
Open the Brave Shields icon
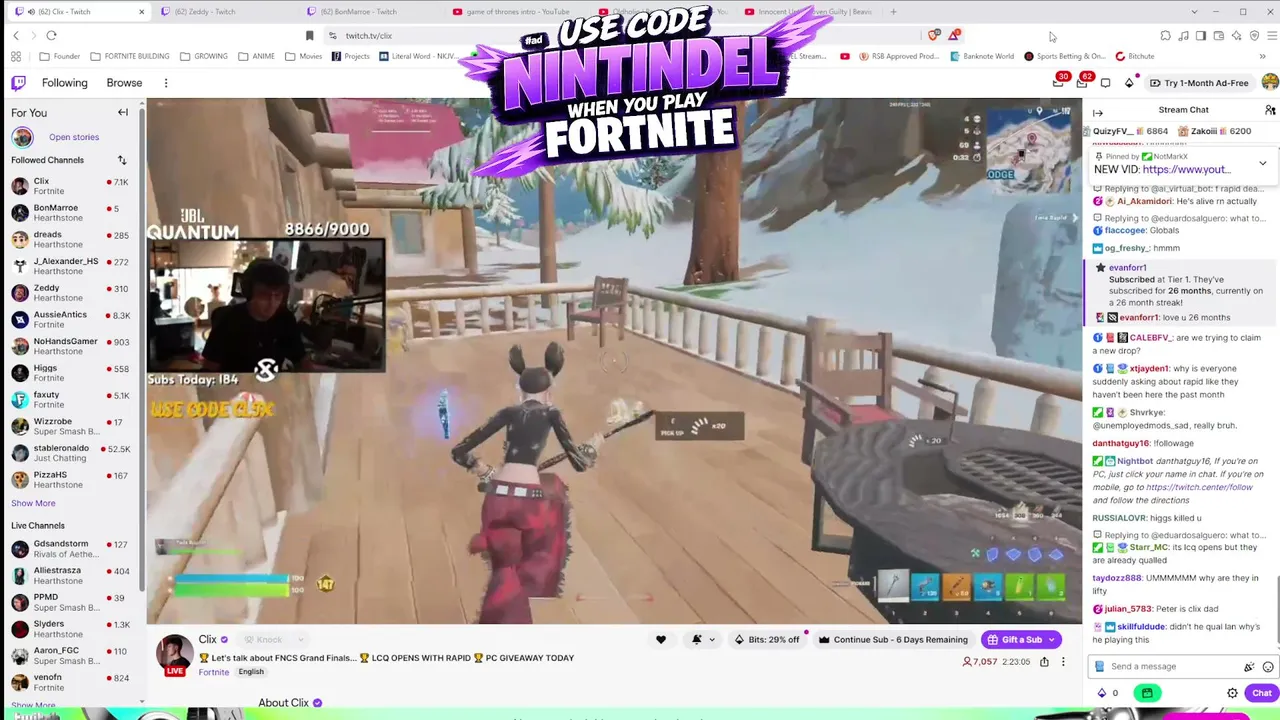[933, 36]
